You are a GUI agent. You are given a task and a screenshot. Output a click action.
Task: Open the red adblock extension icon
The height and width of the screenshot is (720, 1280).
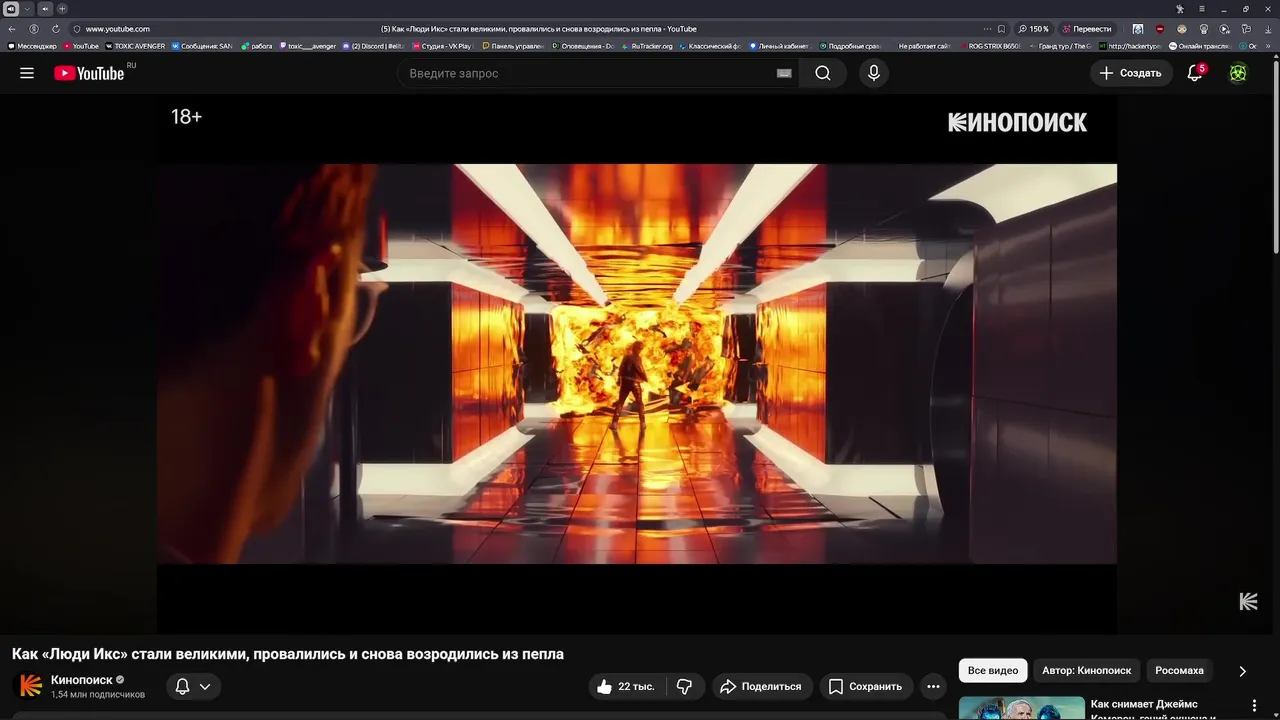pyautogui.click(x=1160, y=29)
